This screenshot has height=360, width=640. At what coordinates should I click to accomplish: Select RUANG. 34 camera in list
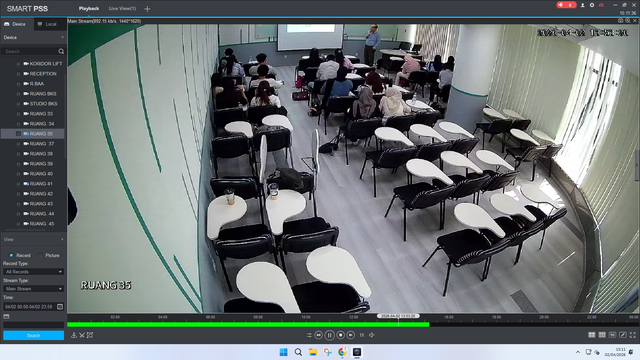tap(42, 124)
